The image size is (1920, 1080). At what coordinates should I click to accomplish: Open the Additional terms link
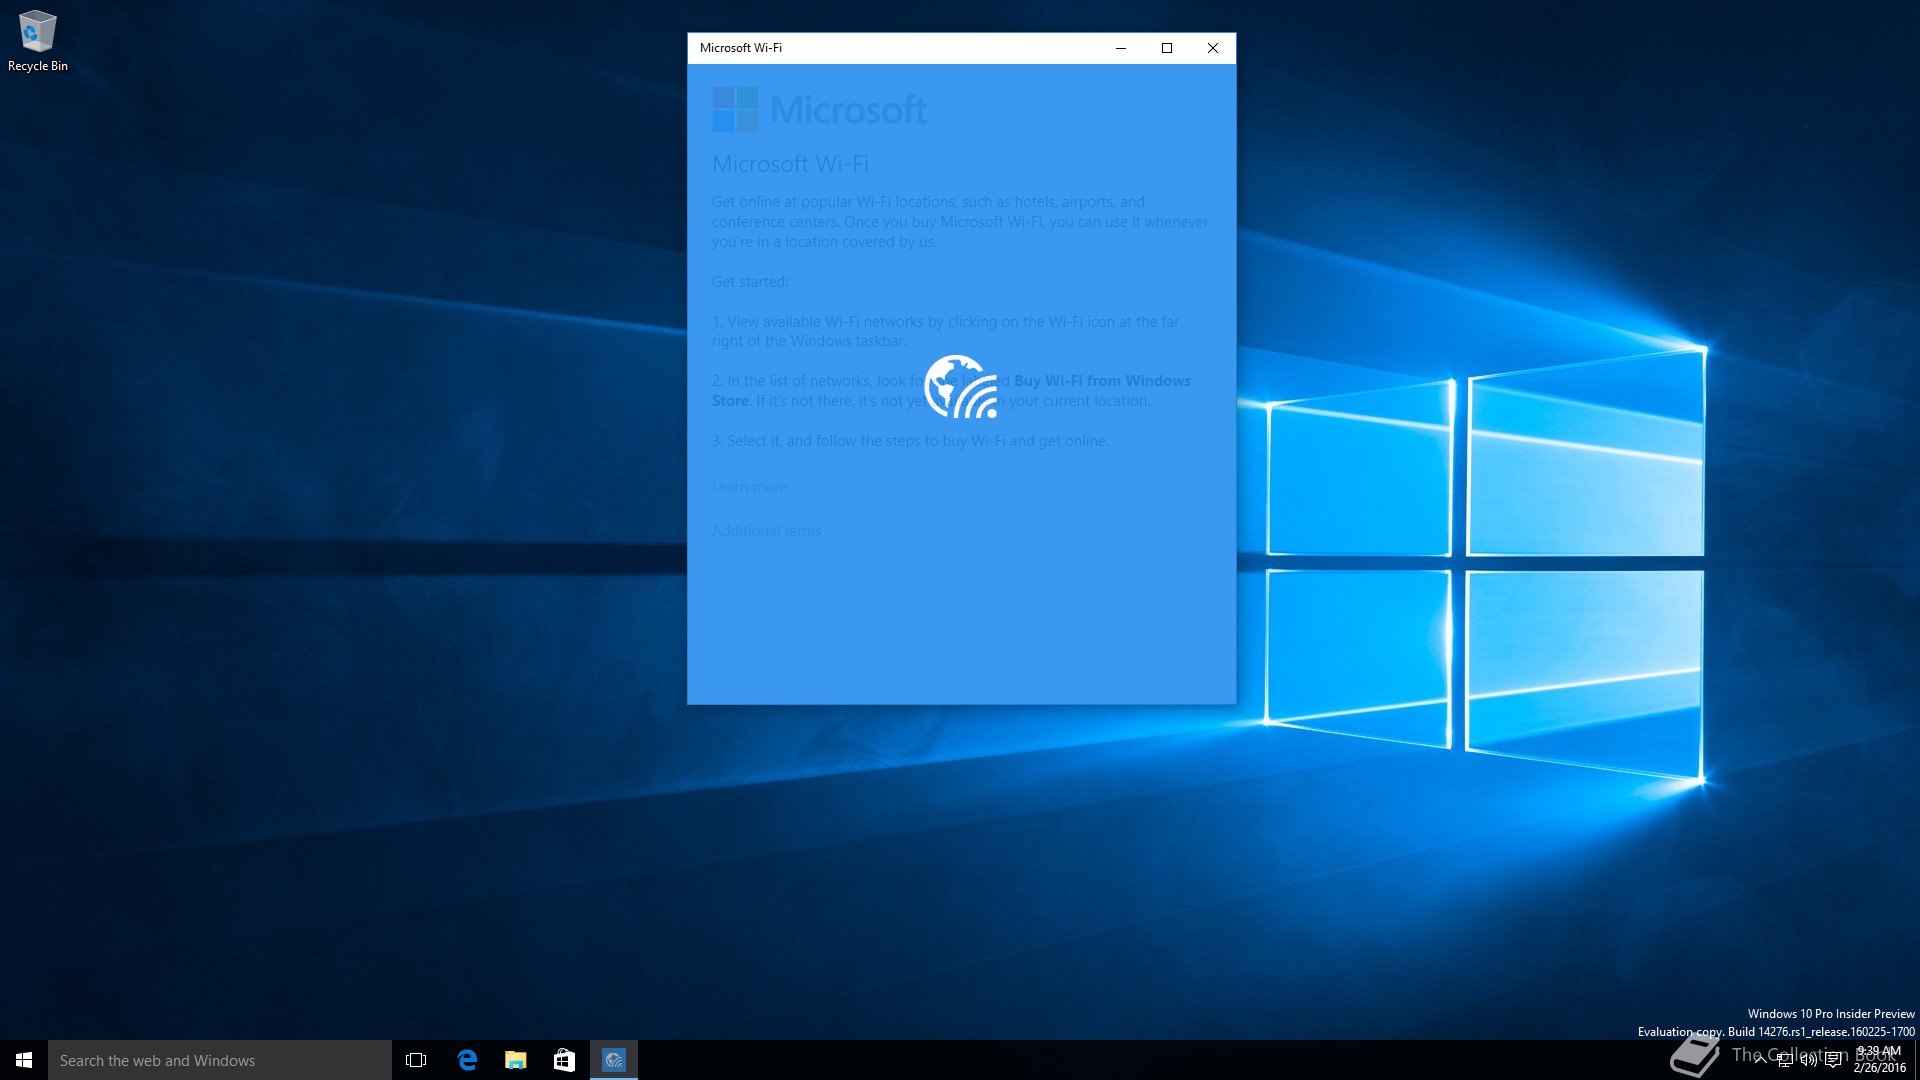tap(766, 531)
